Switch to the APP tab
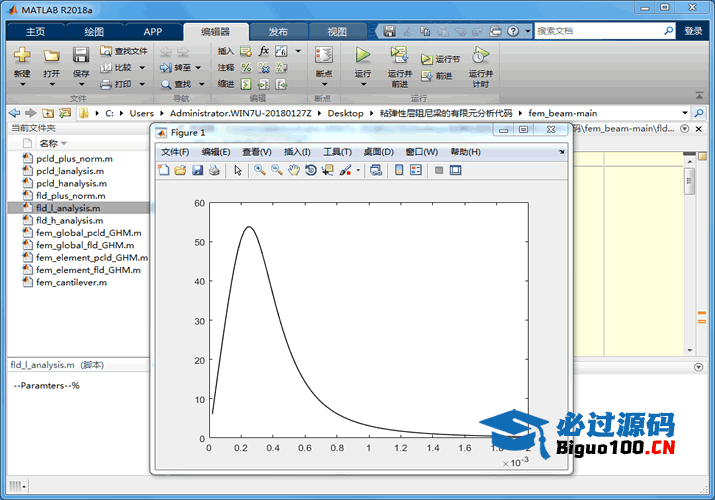This screenshot has height=500, width=715. [x=153, y=31]
